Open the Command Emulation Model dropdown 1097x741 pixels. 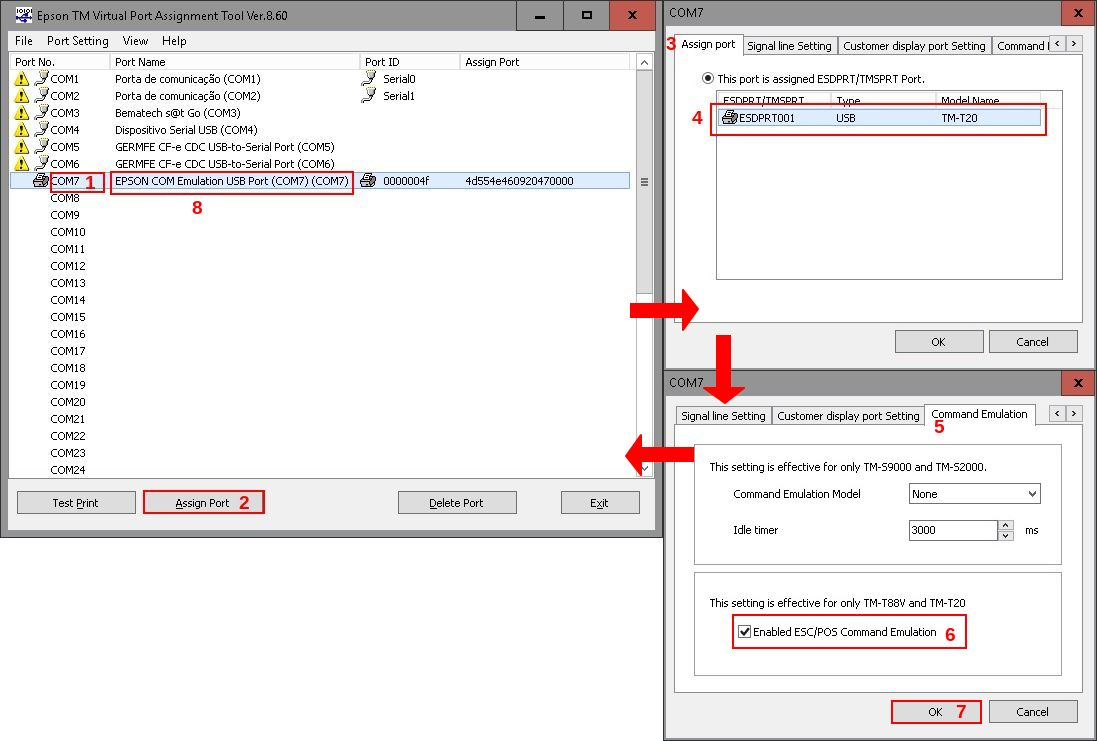click(x=975, y=493)
